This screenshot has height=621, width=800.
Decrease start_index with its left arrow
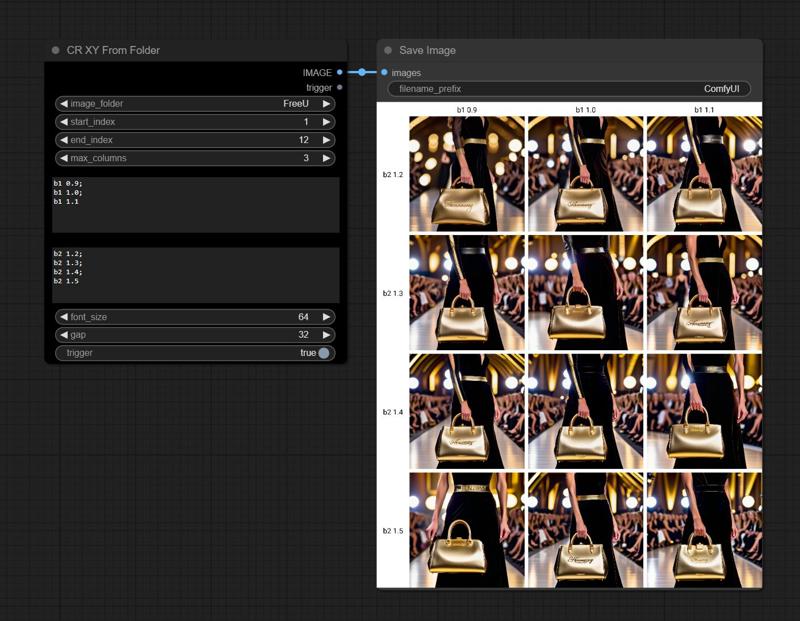[64, 122]
